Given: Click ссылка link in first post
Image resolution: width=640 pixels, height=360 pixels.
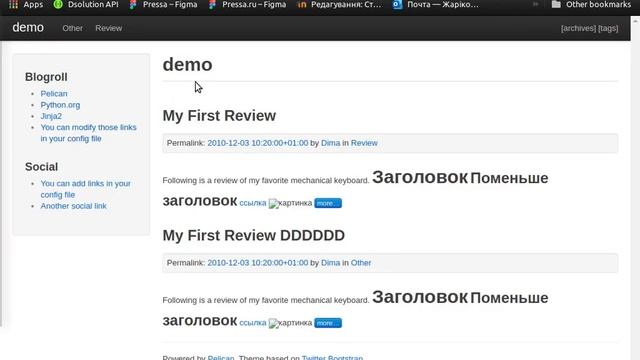Looking at the screenshot, I should click(253, 203).
